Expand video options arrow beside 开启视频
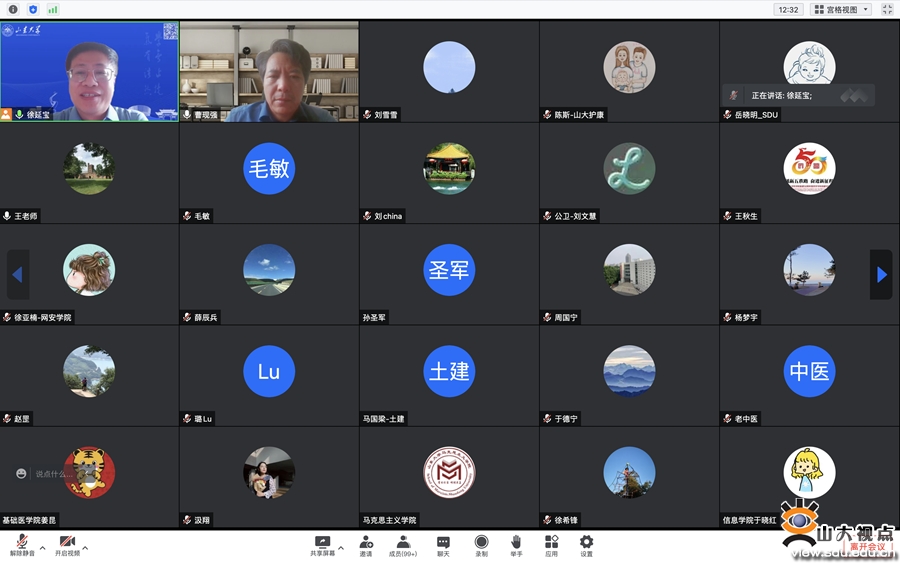The width and height of the screenshot is (900, 563). pyautogui.click(x=85, y=548)
